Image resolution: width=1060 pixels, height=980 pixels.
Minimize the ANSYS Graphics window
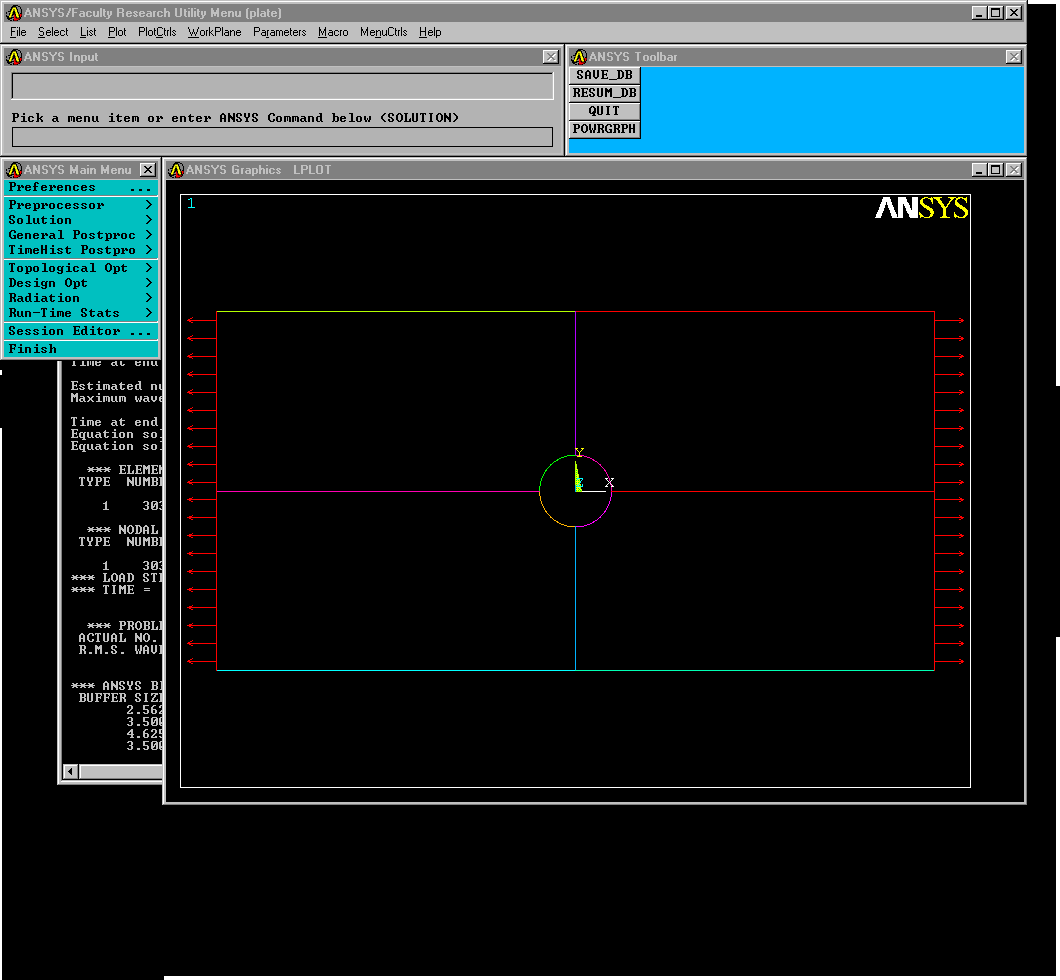pyautogui.click(x=979, y=170)
